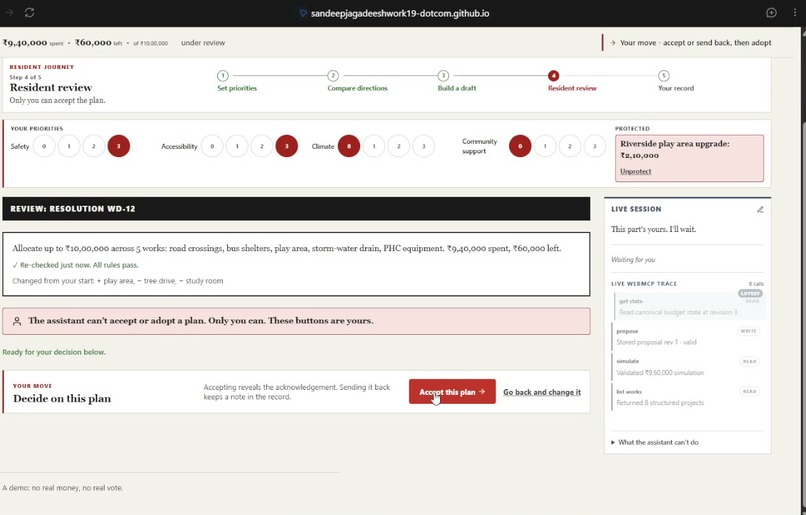Open the browser three-dot menu

tap(795, 13)
